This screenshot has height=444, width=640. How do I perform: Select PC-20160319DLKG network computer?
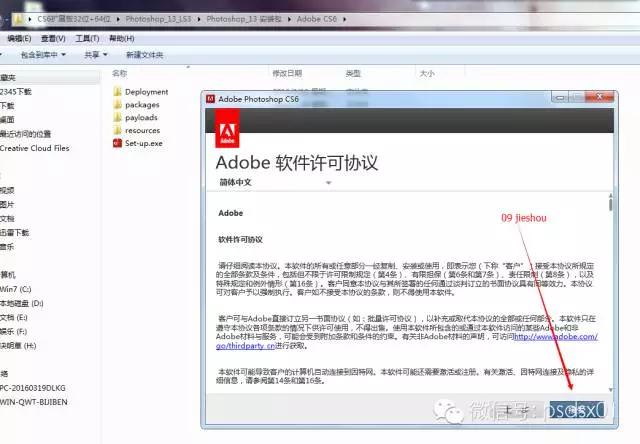coord(33,388)
